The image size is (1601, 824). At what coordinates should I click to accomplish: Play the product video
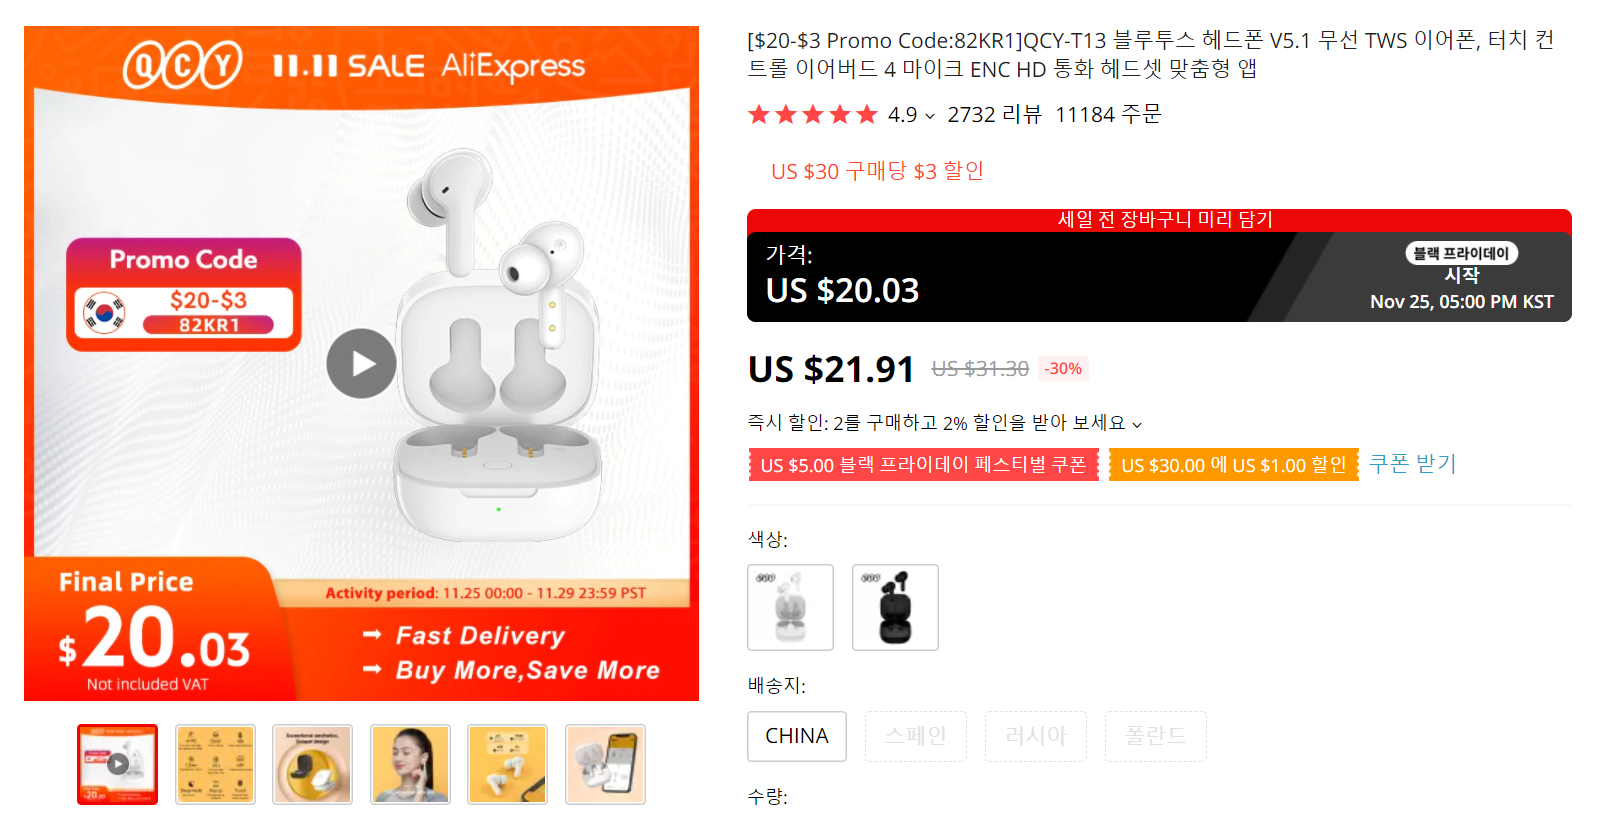coord(361,364)
